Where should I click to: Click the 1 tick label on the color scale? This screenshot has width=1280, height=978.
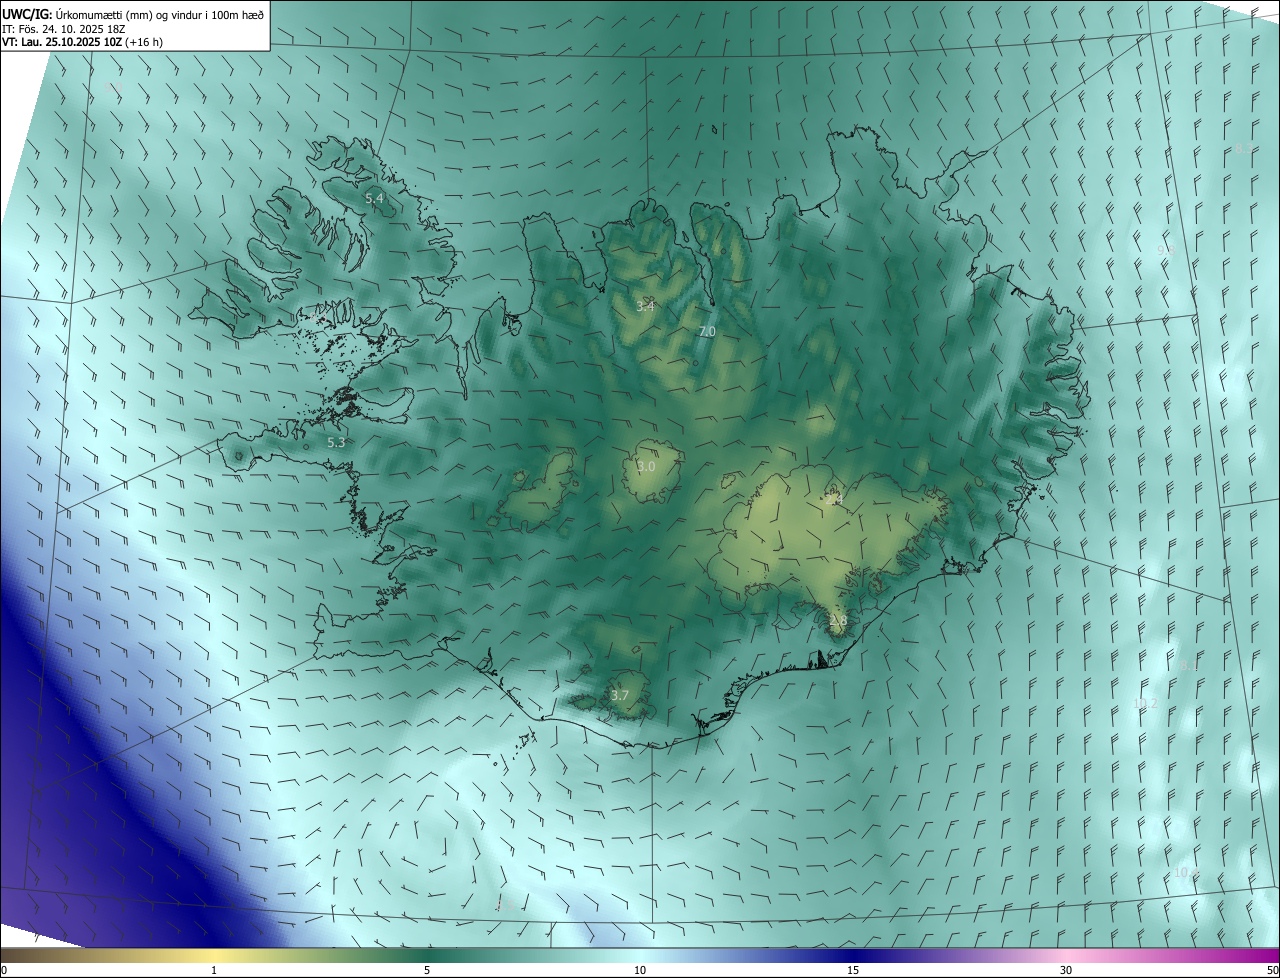tap(214, 971)
